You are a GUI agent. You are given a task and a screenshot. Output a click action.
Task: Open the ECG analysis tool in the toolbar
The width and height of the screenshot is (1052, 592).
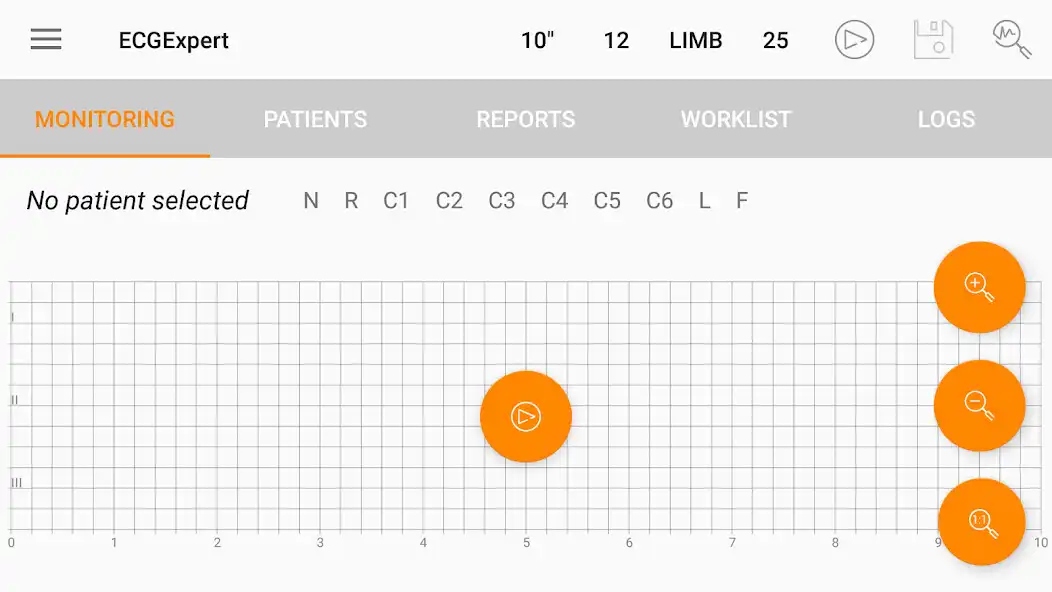click(x=1010, y=39)
